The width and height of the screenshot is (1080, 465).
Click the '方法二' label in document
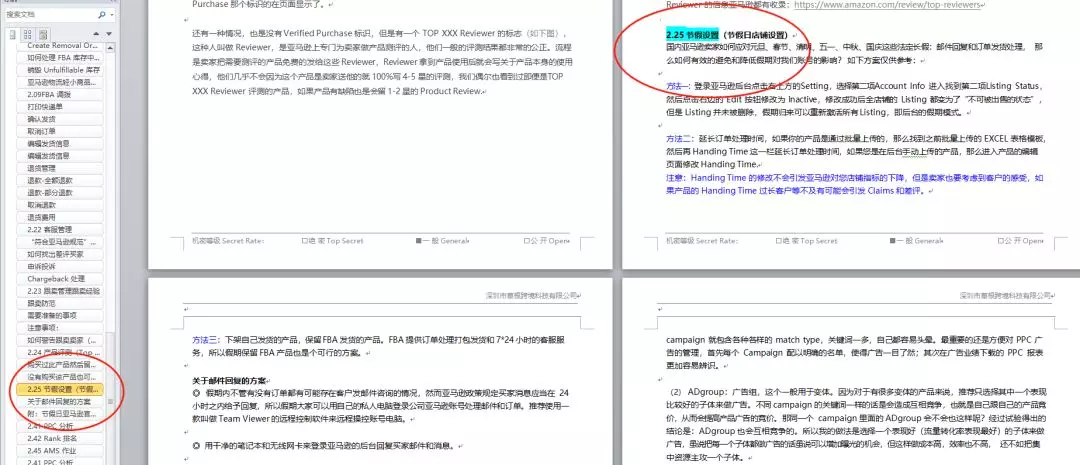[678, 139]
